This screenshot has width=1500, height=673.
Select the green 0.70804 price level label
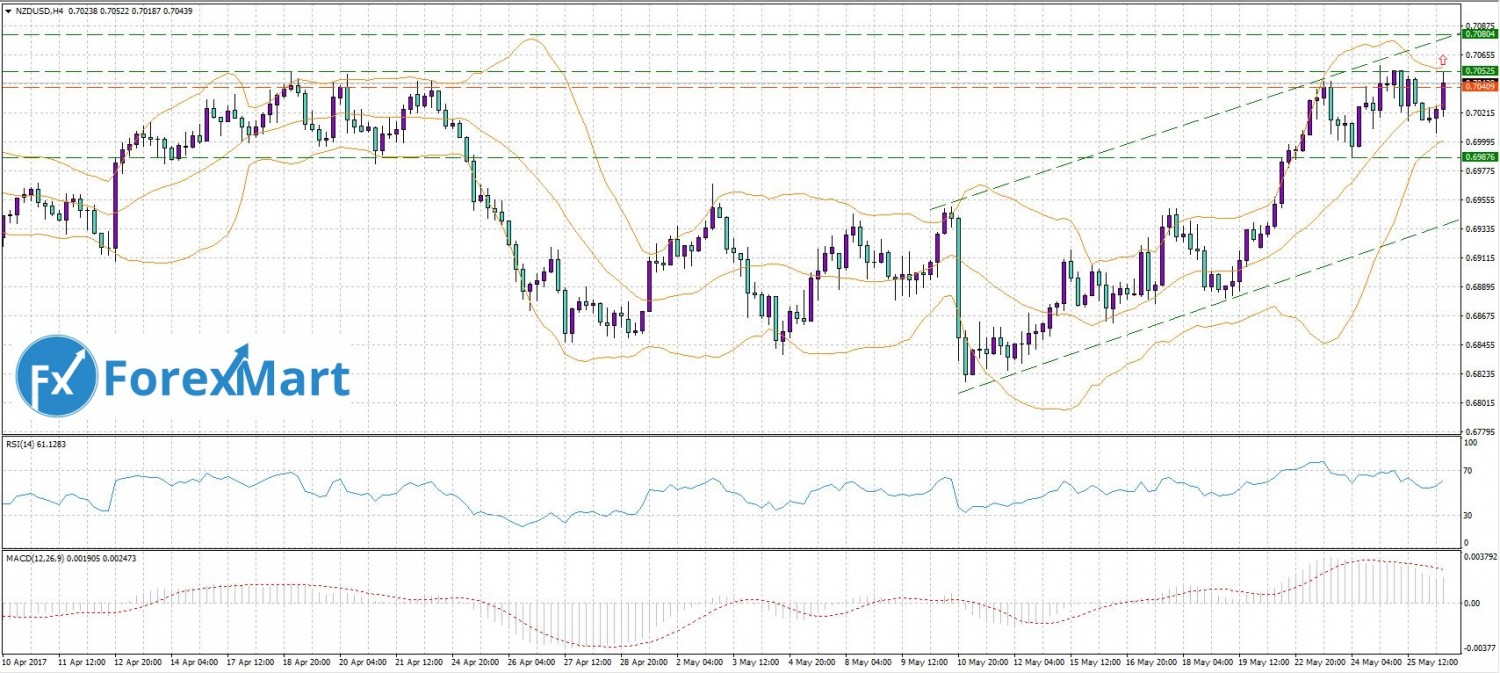click(1479, 34)
